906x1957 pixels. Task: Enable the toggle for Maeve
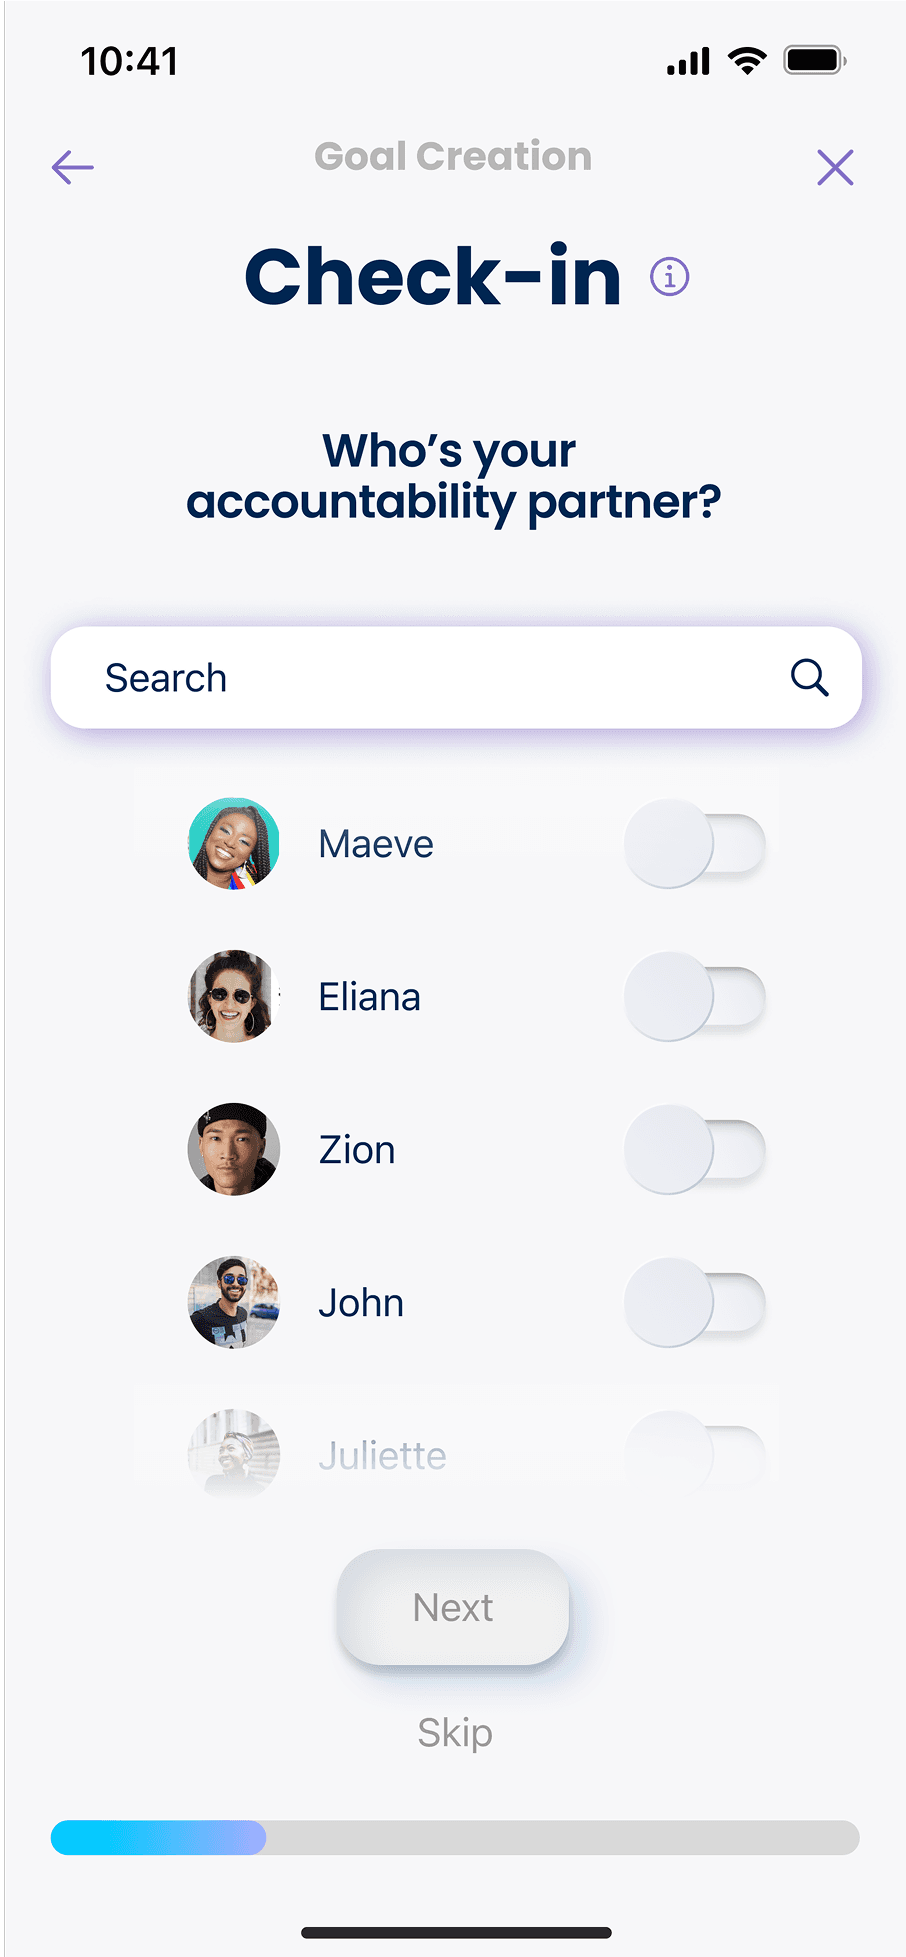pyautogui.click(x=695, y=844)
